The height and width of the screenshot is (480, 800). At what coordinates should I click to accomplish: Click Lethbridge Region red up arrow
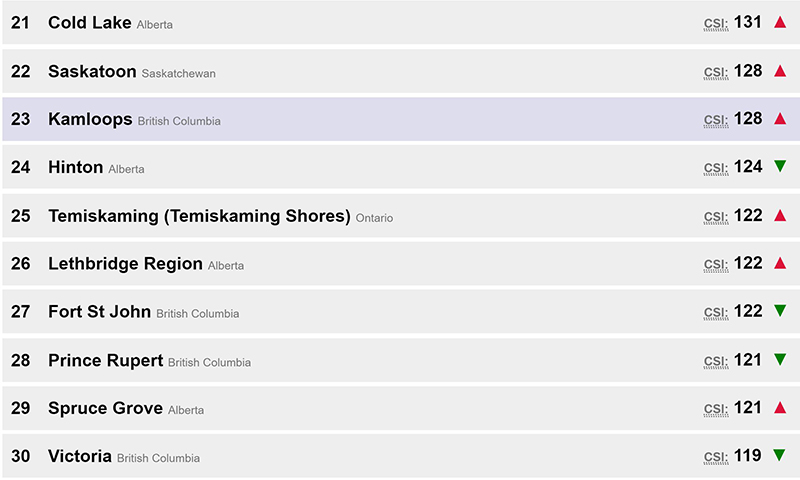pyautogui.click(x=781, y=263)
